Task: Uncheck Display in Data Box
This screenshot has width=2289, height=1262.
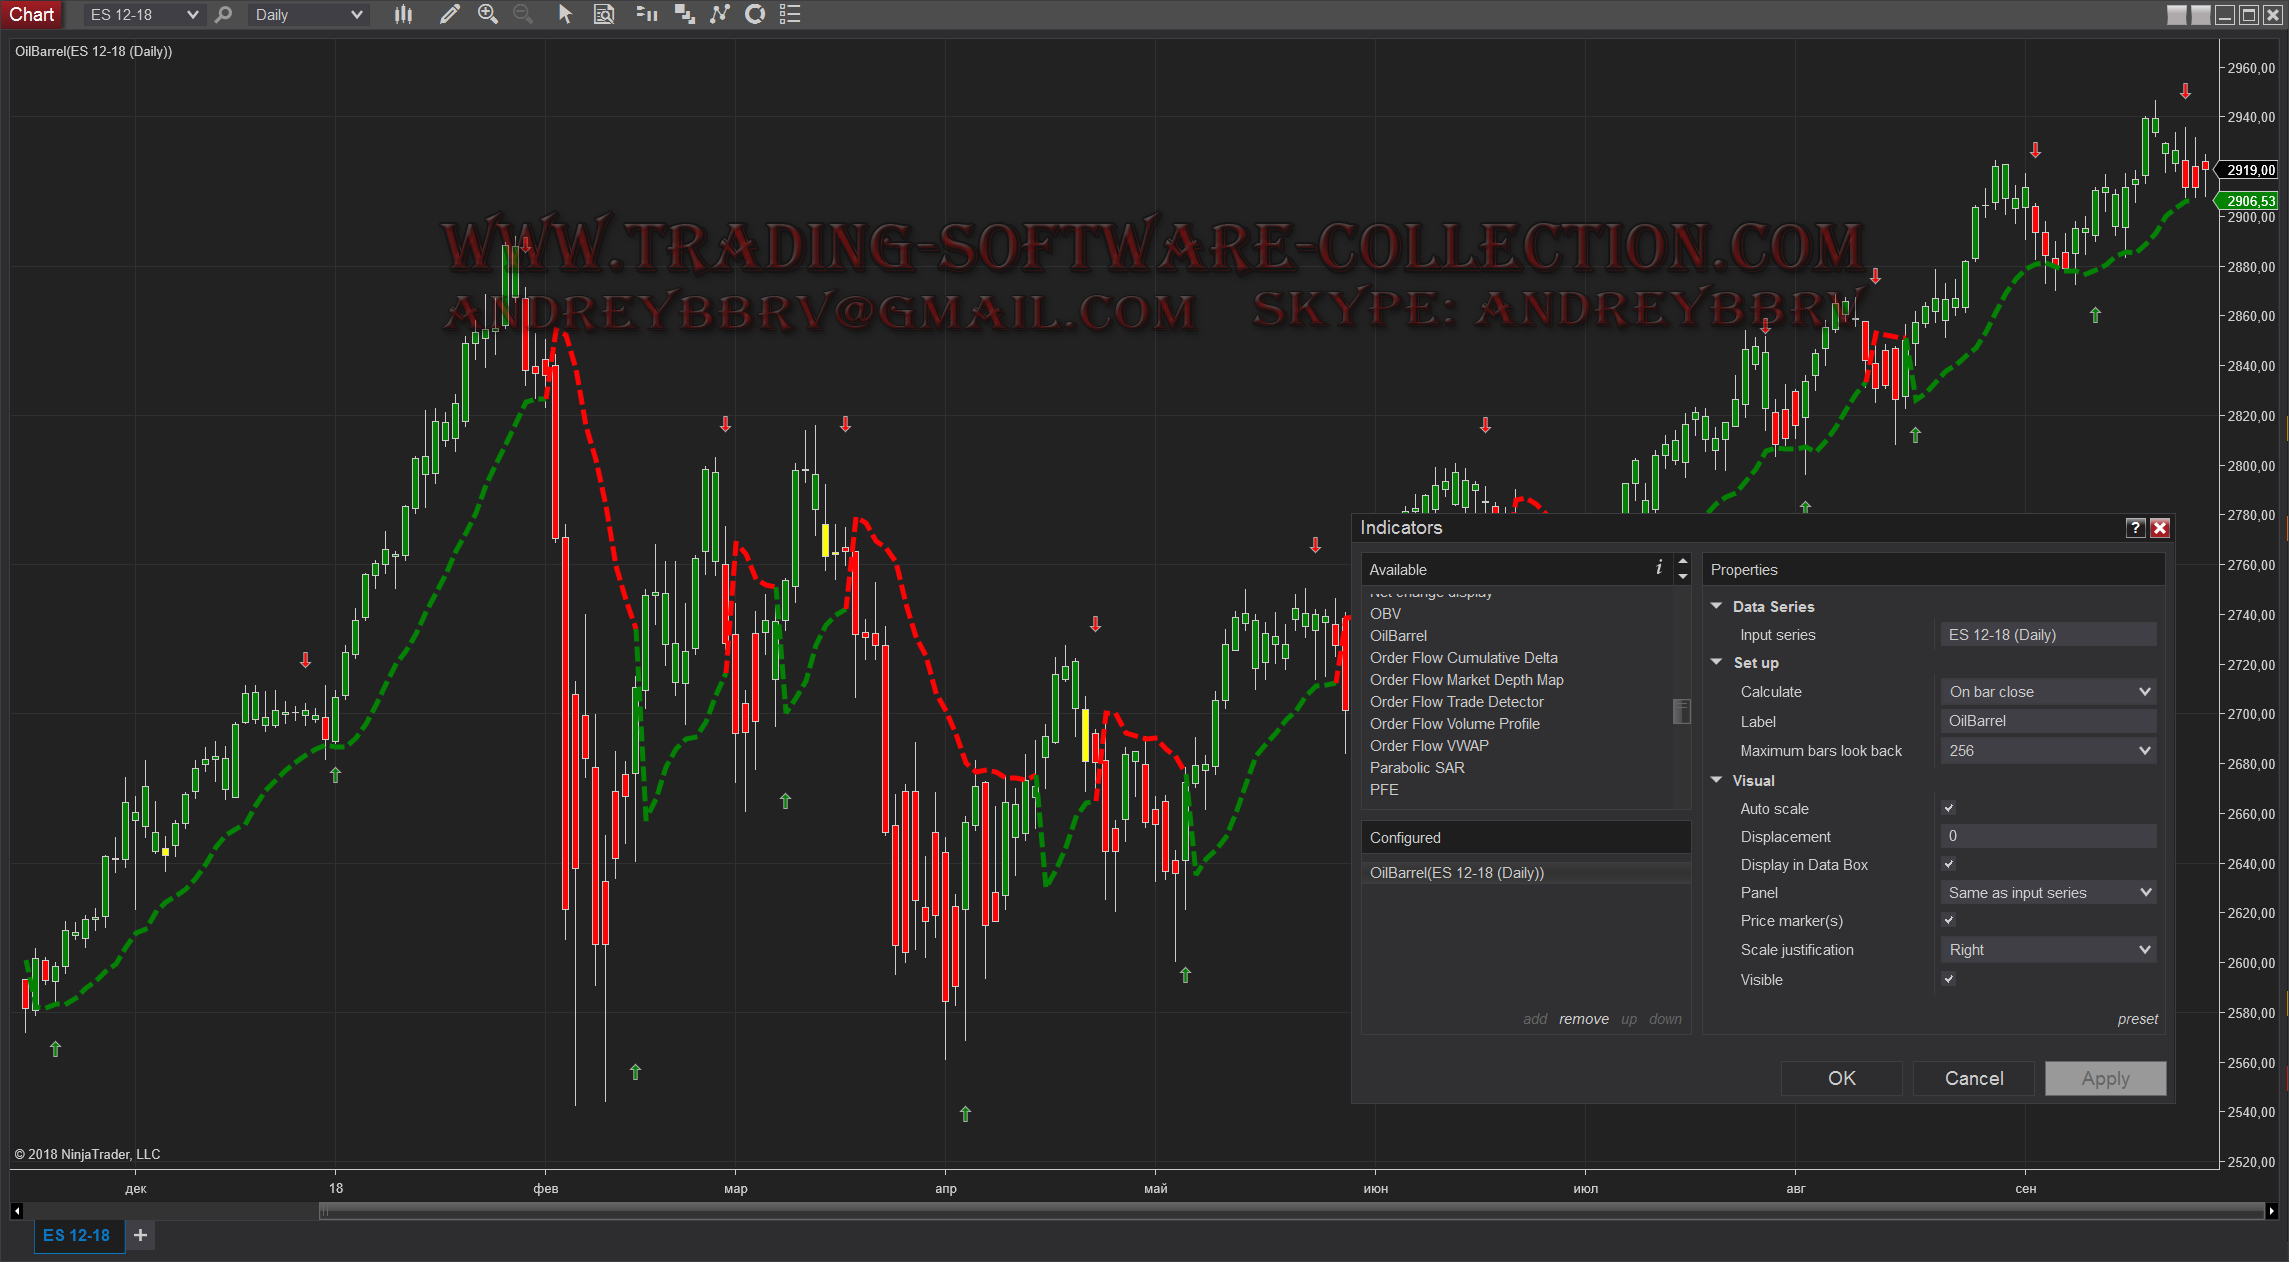Action: tap(1948, 864)
